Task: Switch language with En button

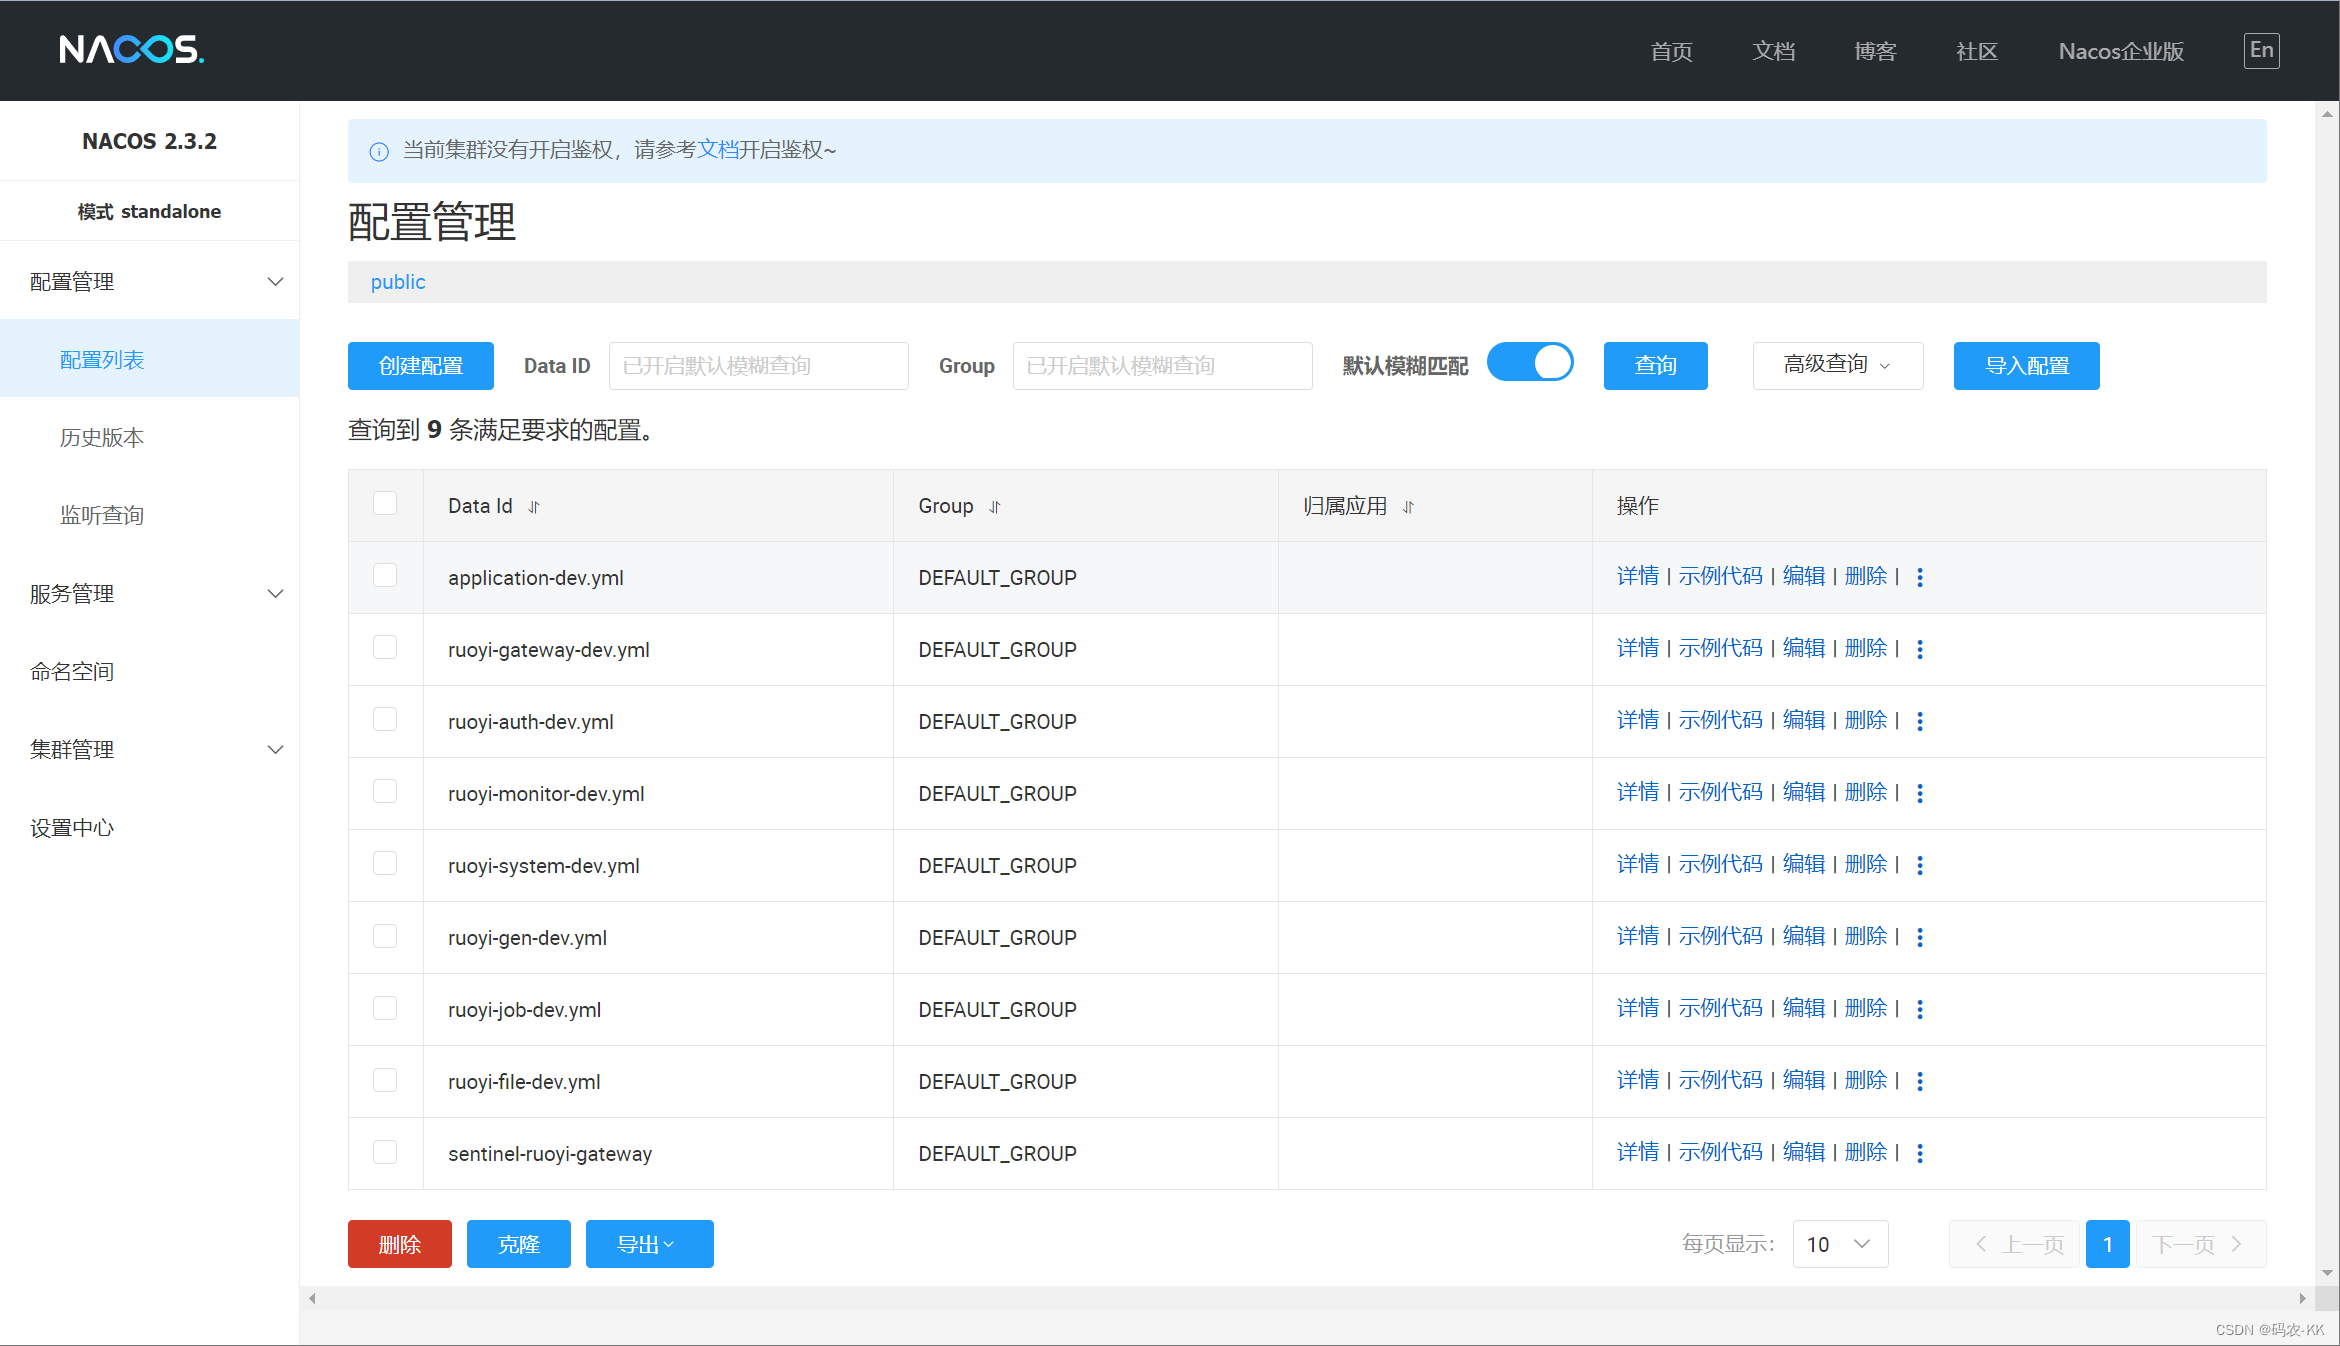Action: (x=2261, y=51)
